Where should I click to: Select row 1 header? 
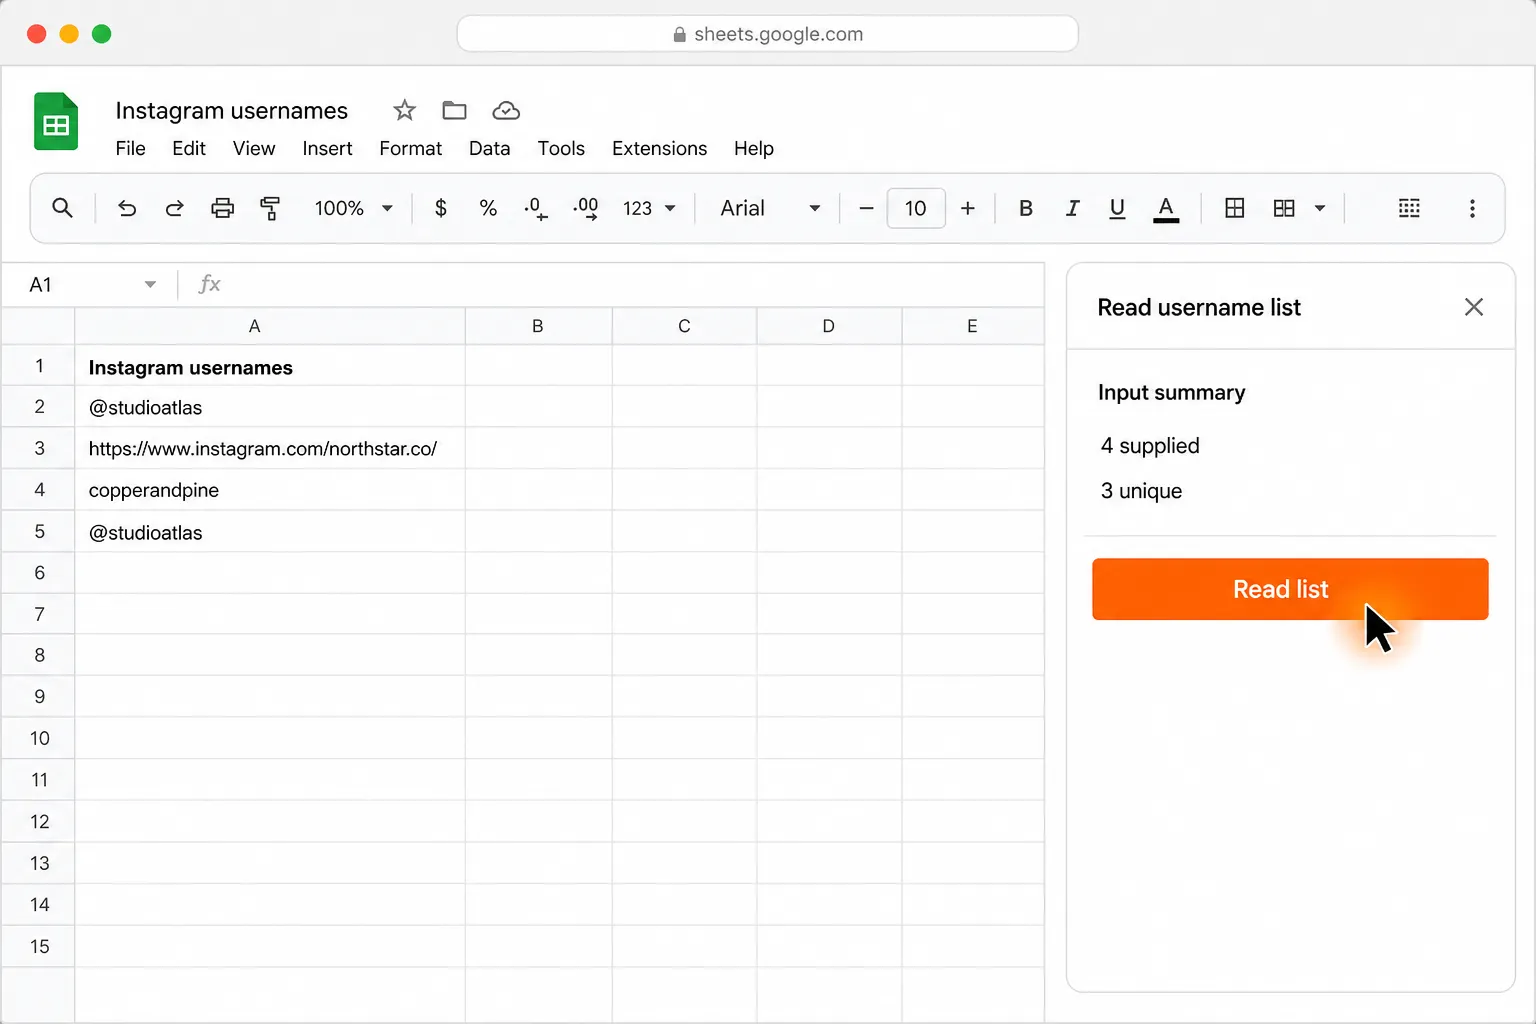pos(39,366)
